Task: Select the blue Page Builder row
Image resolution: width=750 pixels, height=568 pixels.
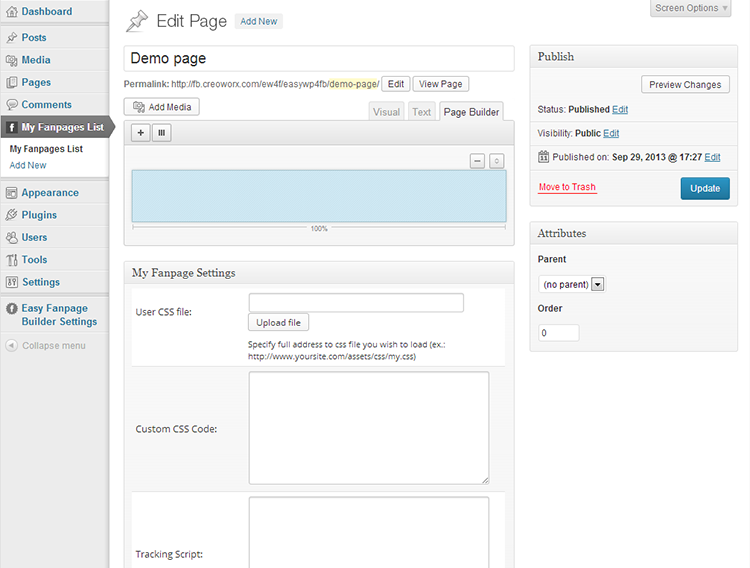Action: (x=319, y=196)
